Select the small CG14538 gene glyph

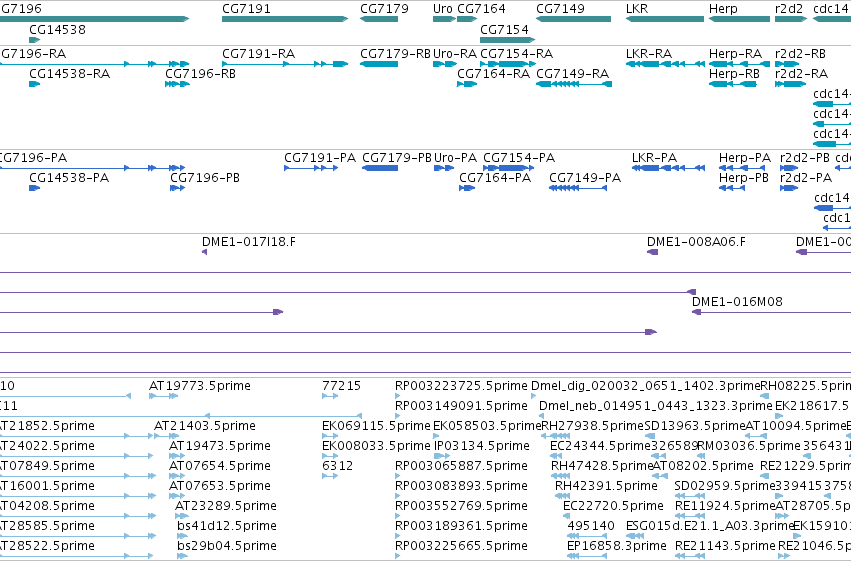(x=34, y=40)
